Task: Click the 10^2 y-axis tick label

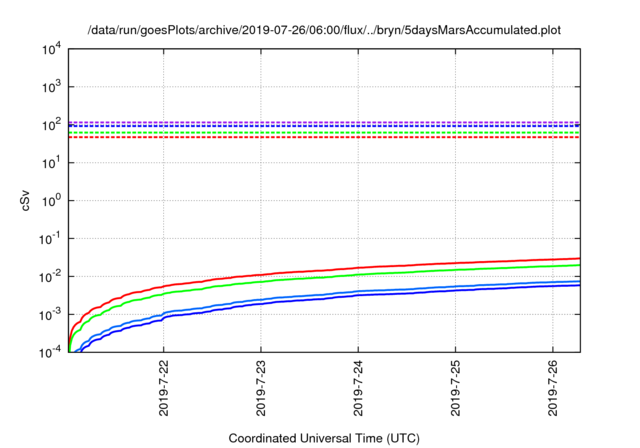Action: pyautogui.click(x=52, y=125)
